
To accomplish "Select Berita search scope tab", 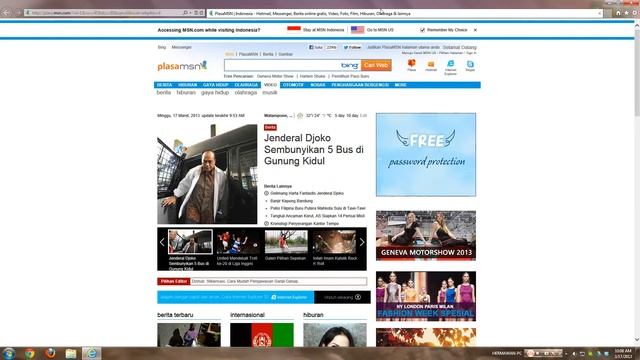I will (x=268, y=54).
